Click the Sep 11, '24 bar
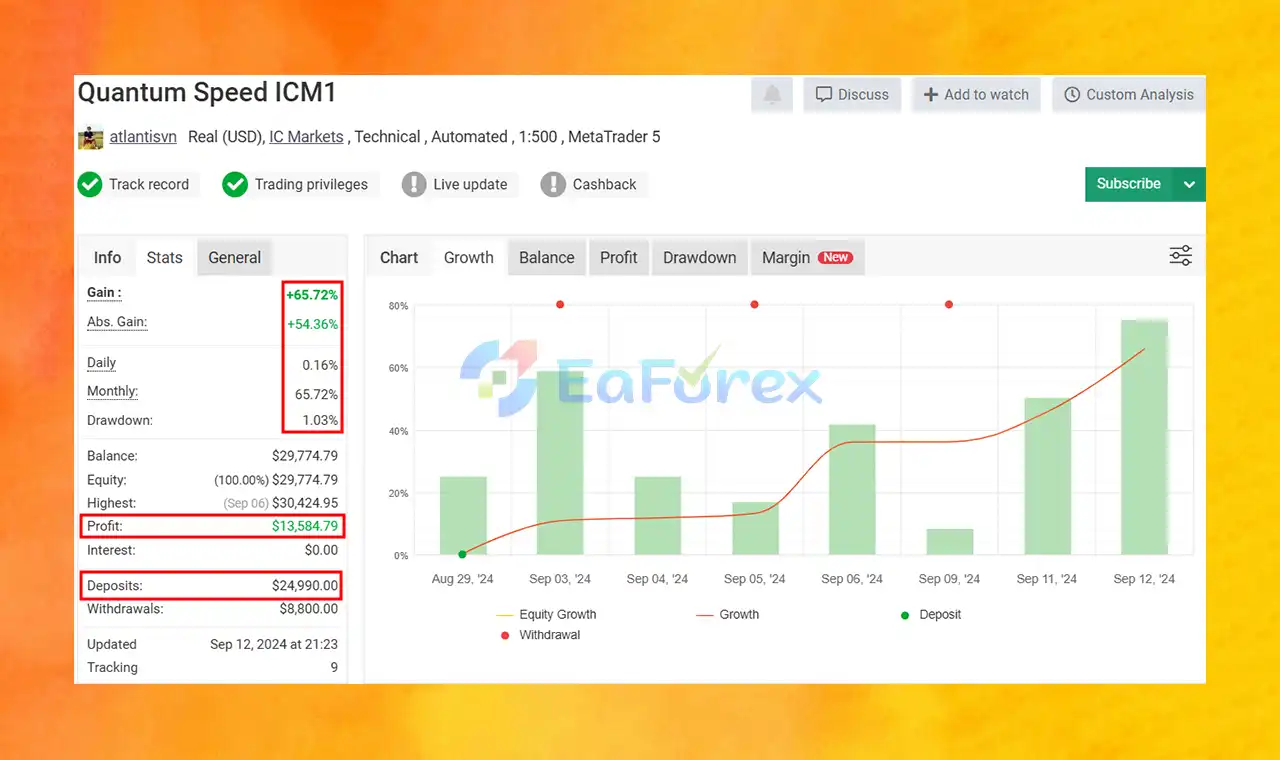Screen dimensions: 1280x760 click(1047, 476)
